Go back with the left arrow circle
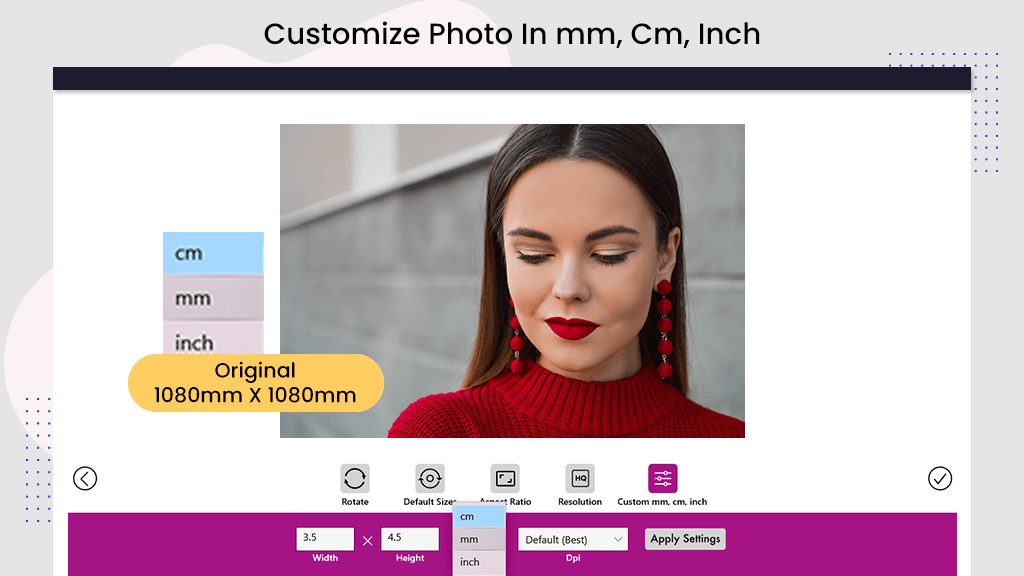The width and height of the screenshot is (1024, 576). [85, 479]
